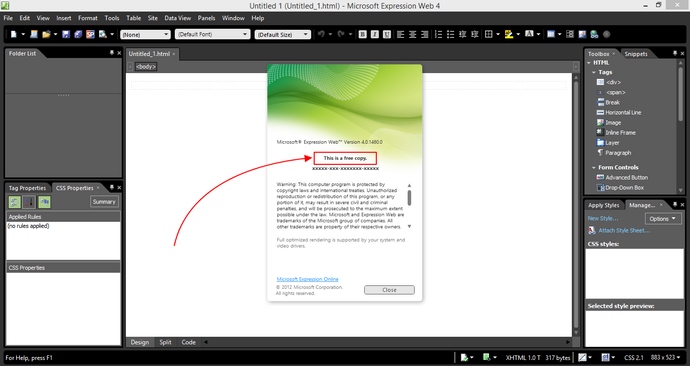Select the Advanced Button item in Toolbox

coord(622,177)
